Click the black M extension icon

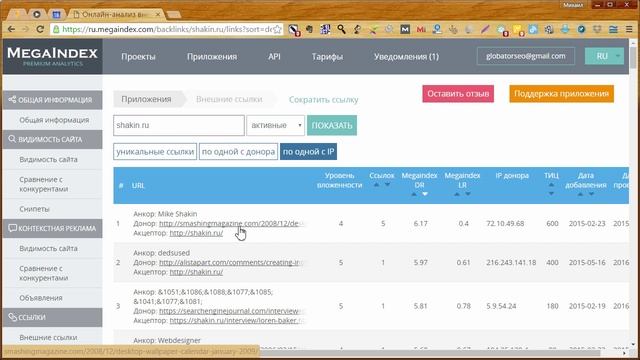(405, 29)
